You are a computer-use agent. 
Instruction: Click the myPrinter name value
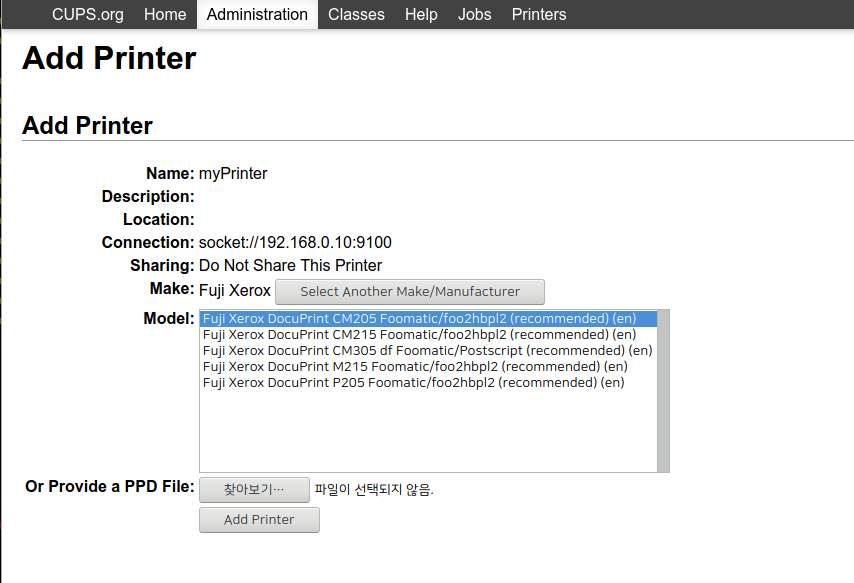click(x=233, y=174)
